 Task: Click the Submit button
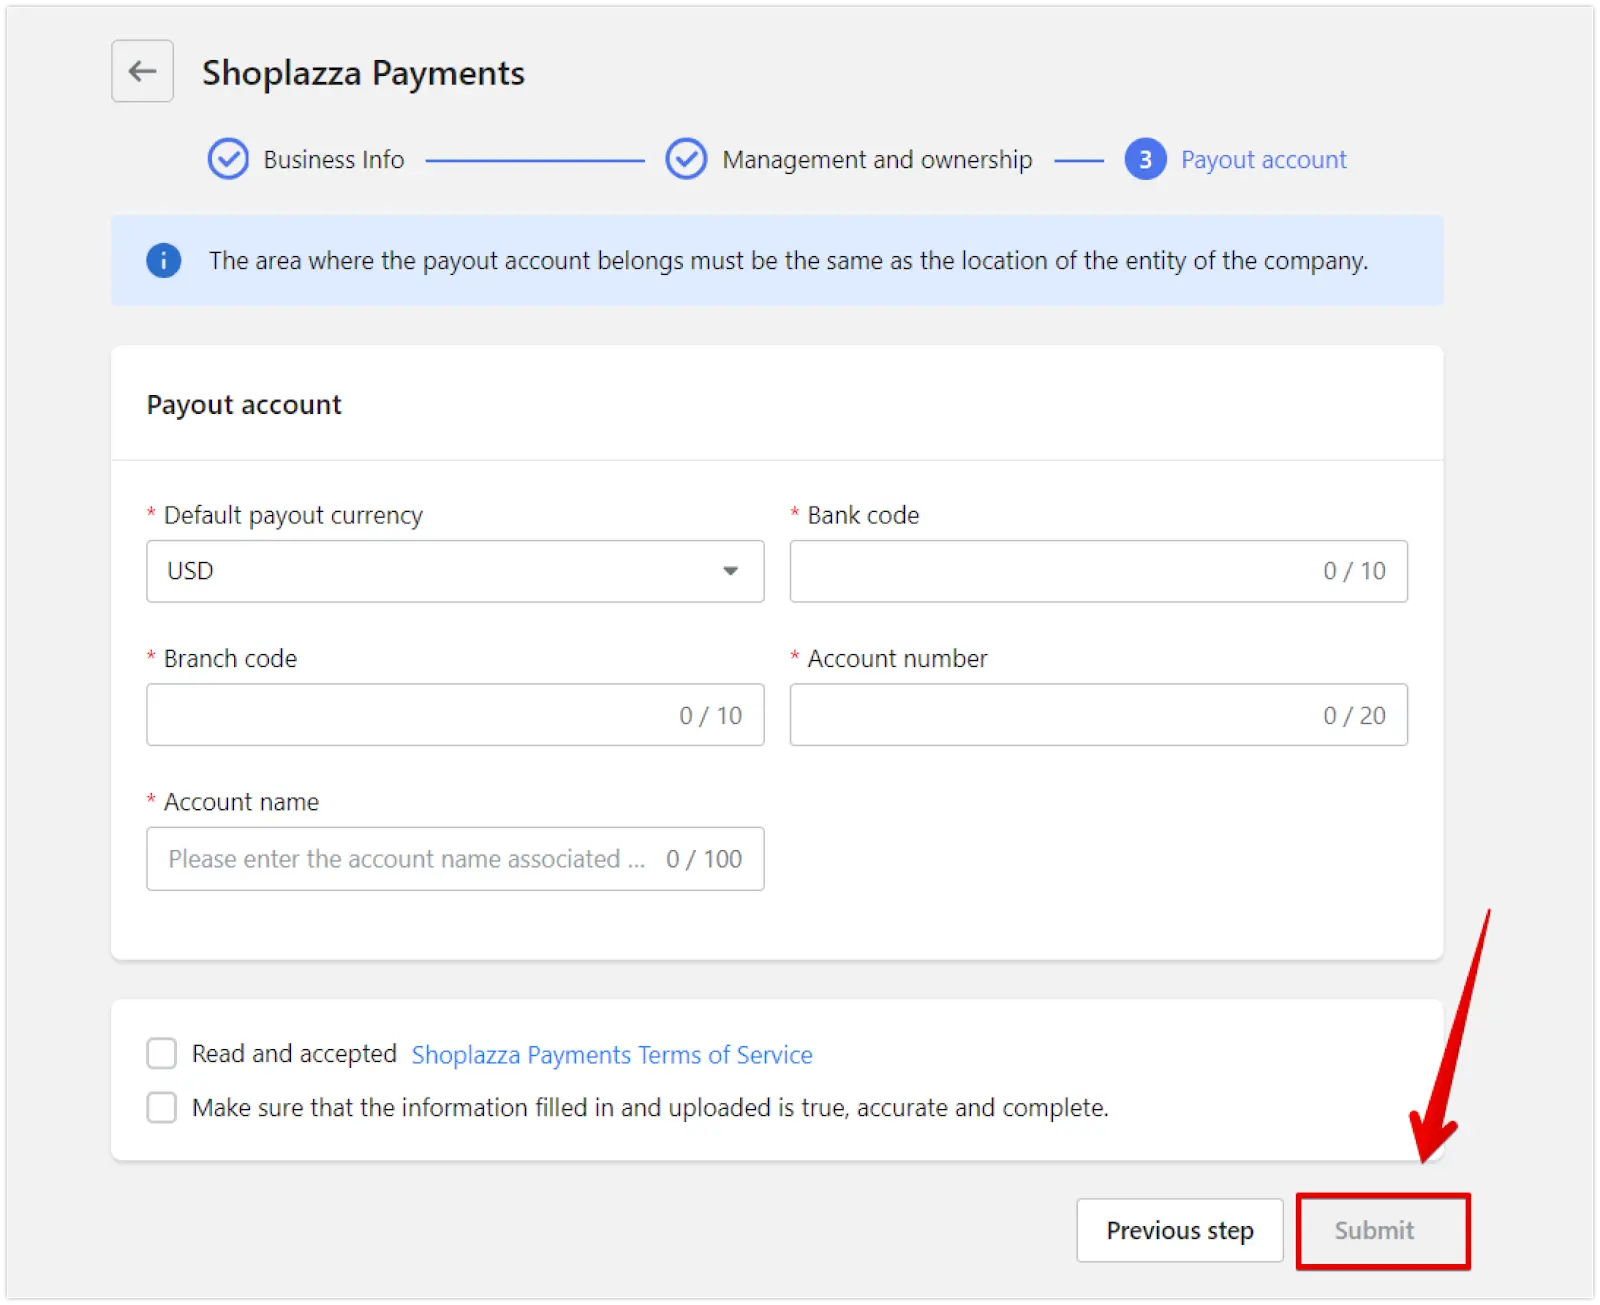1383,1231
